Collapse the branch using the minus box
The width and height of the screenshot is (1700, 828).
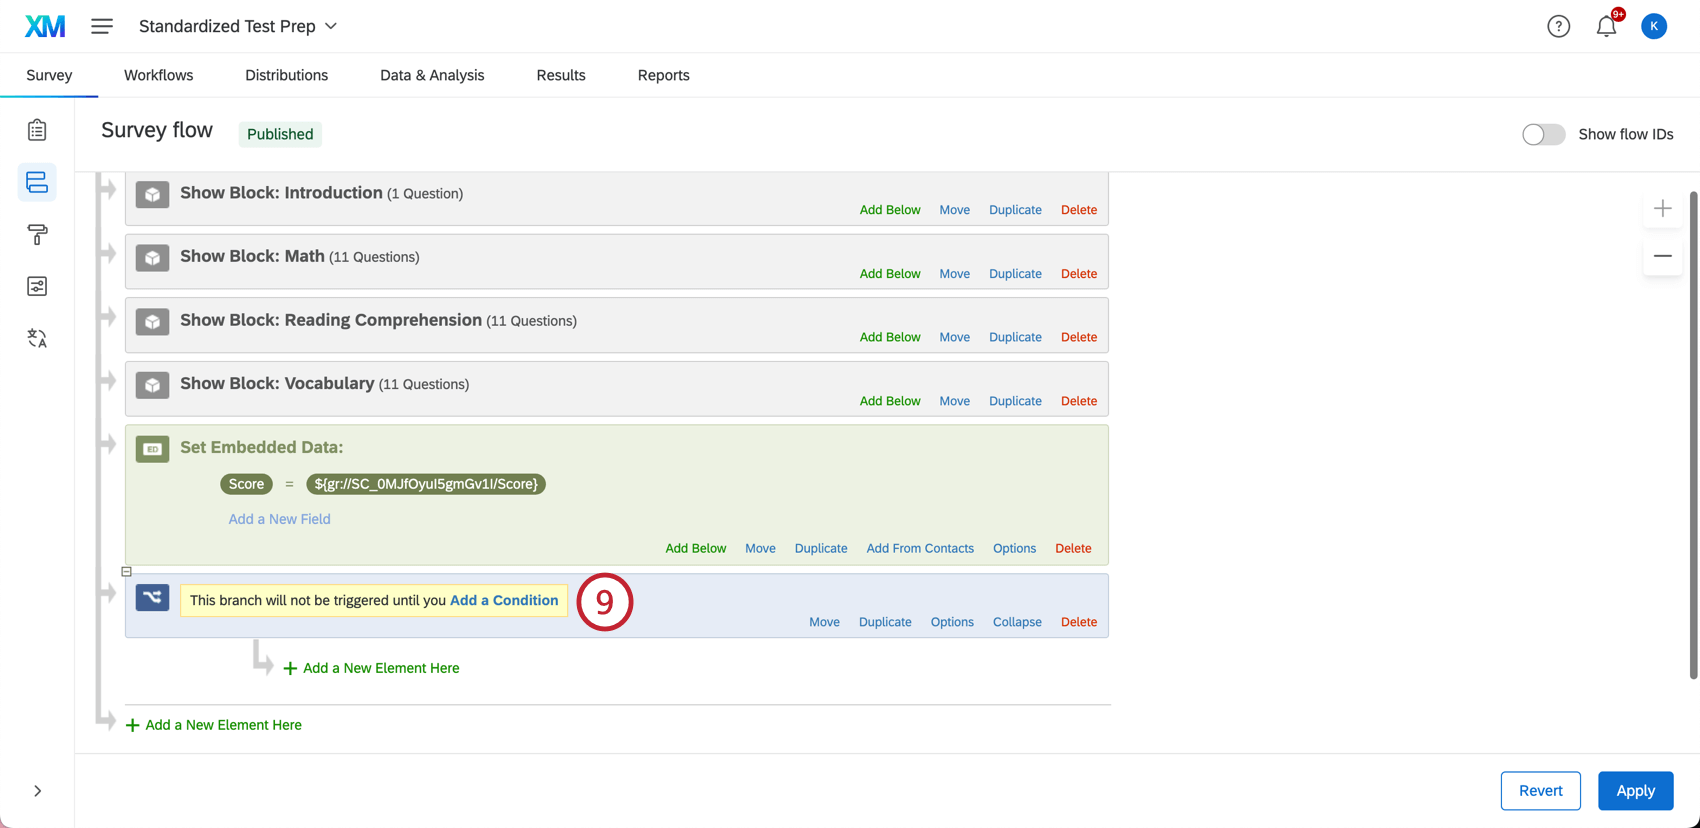click(126, 572)
